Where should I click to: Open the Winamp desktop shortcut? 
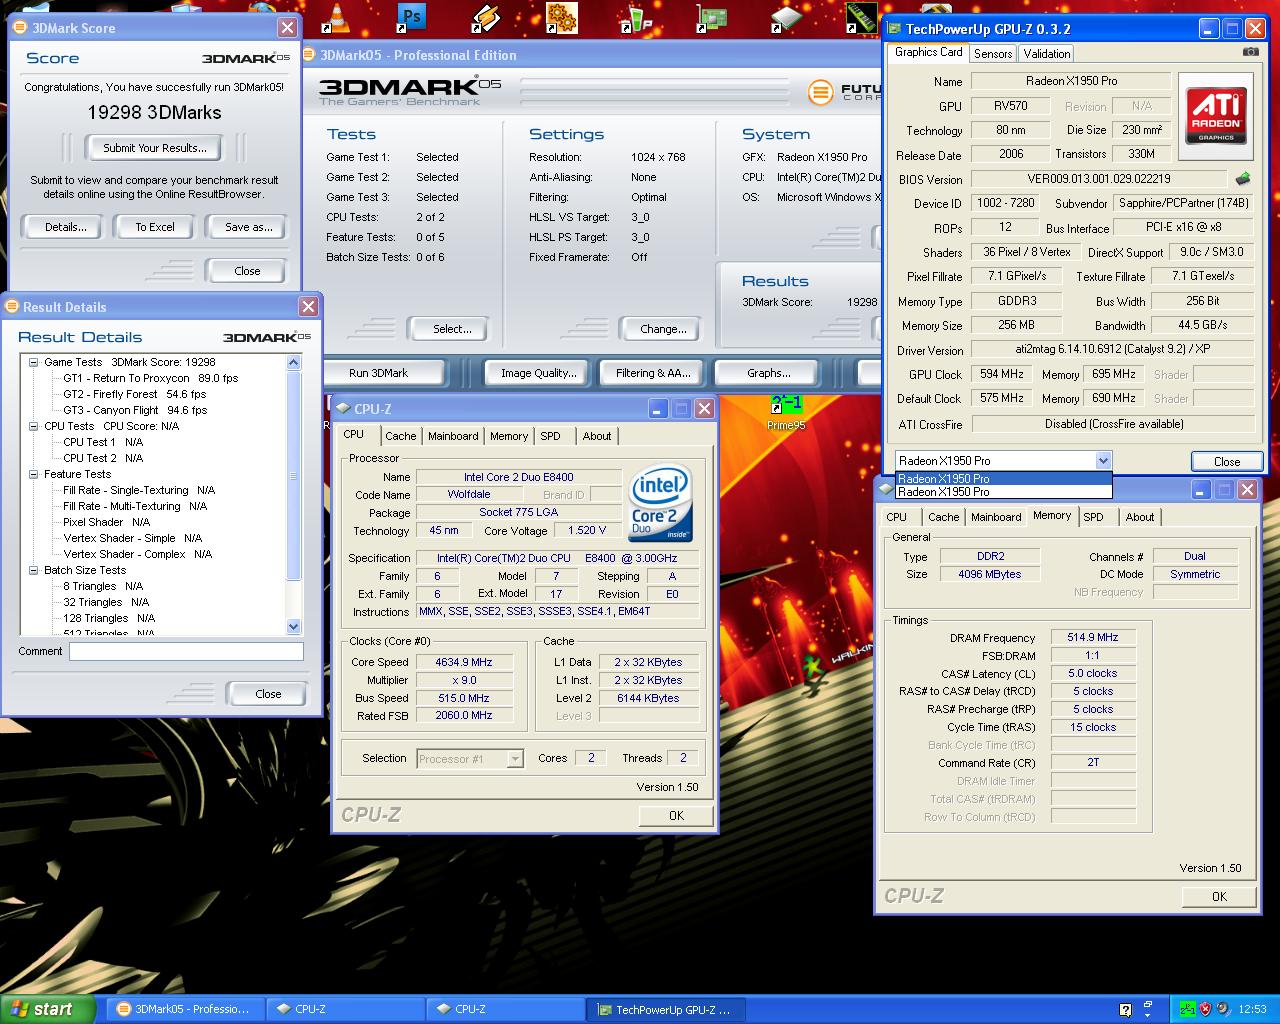pyautogui.click(x=486, y=18)
